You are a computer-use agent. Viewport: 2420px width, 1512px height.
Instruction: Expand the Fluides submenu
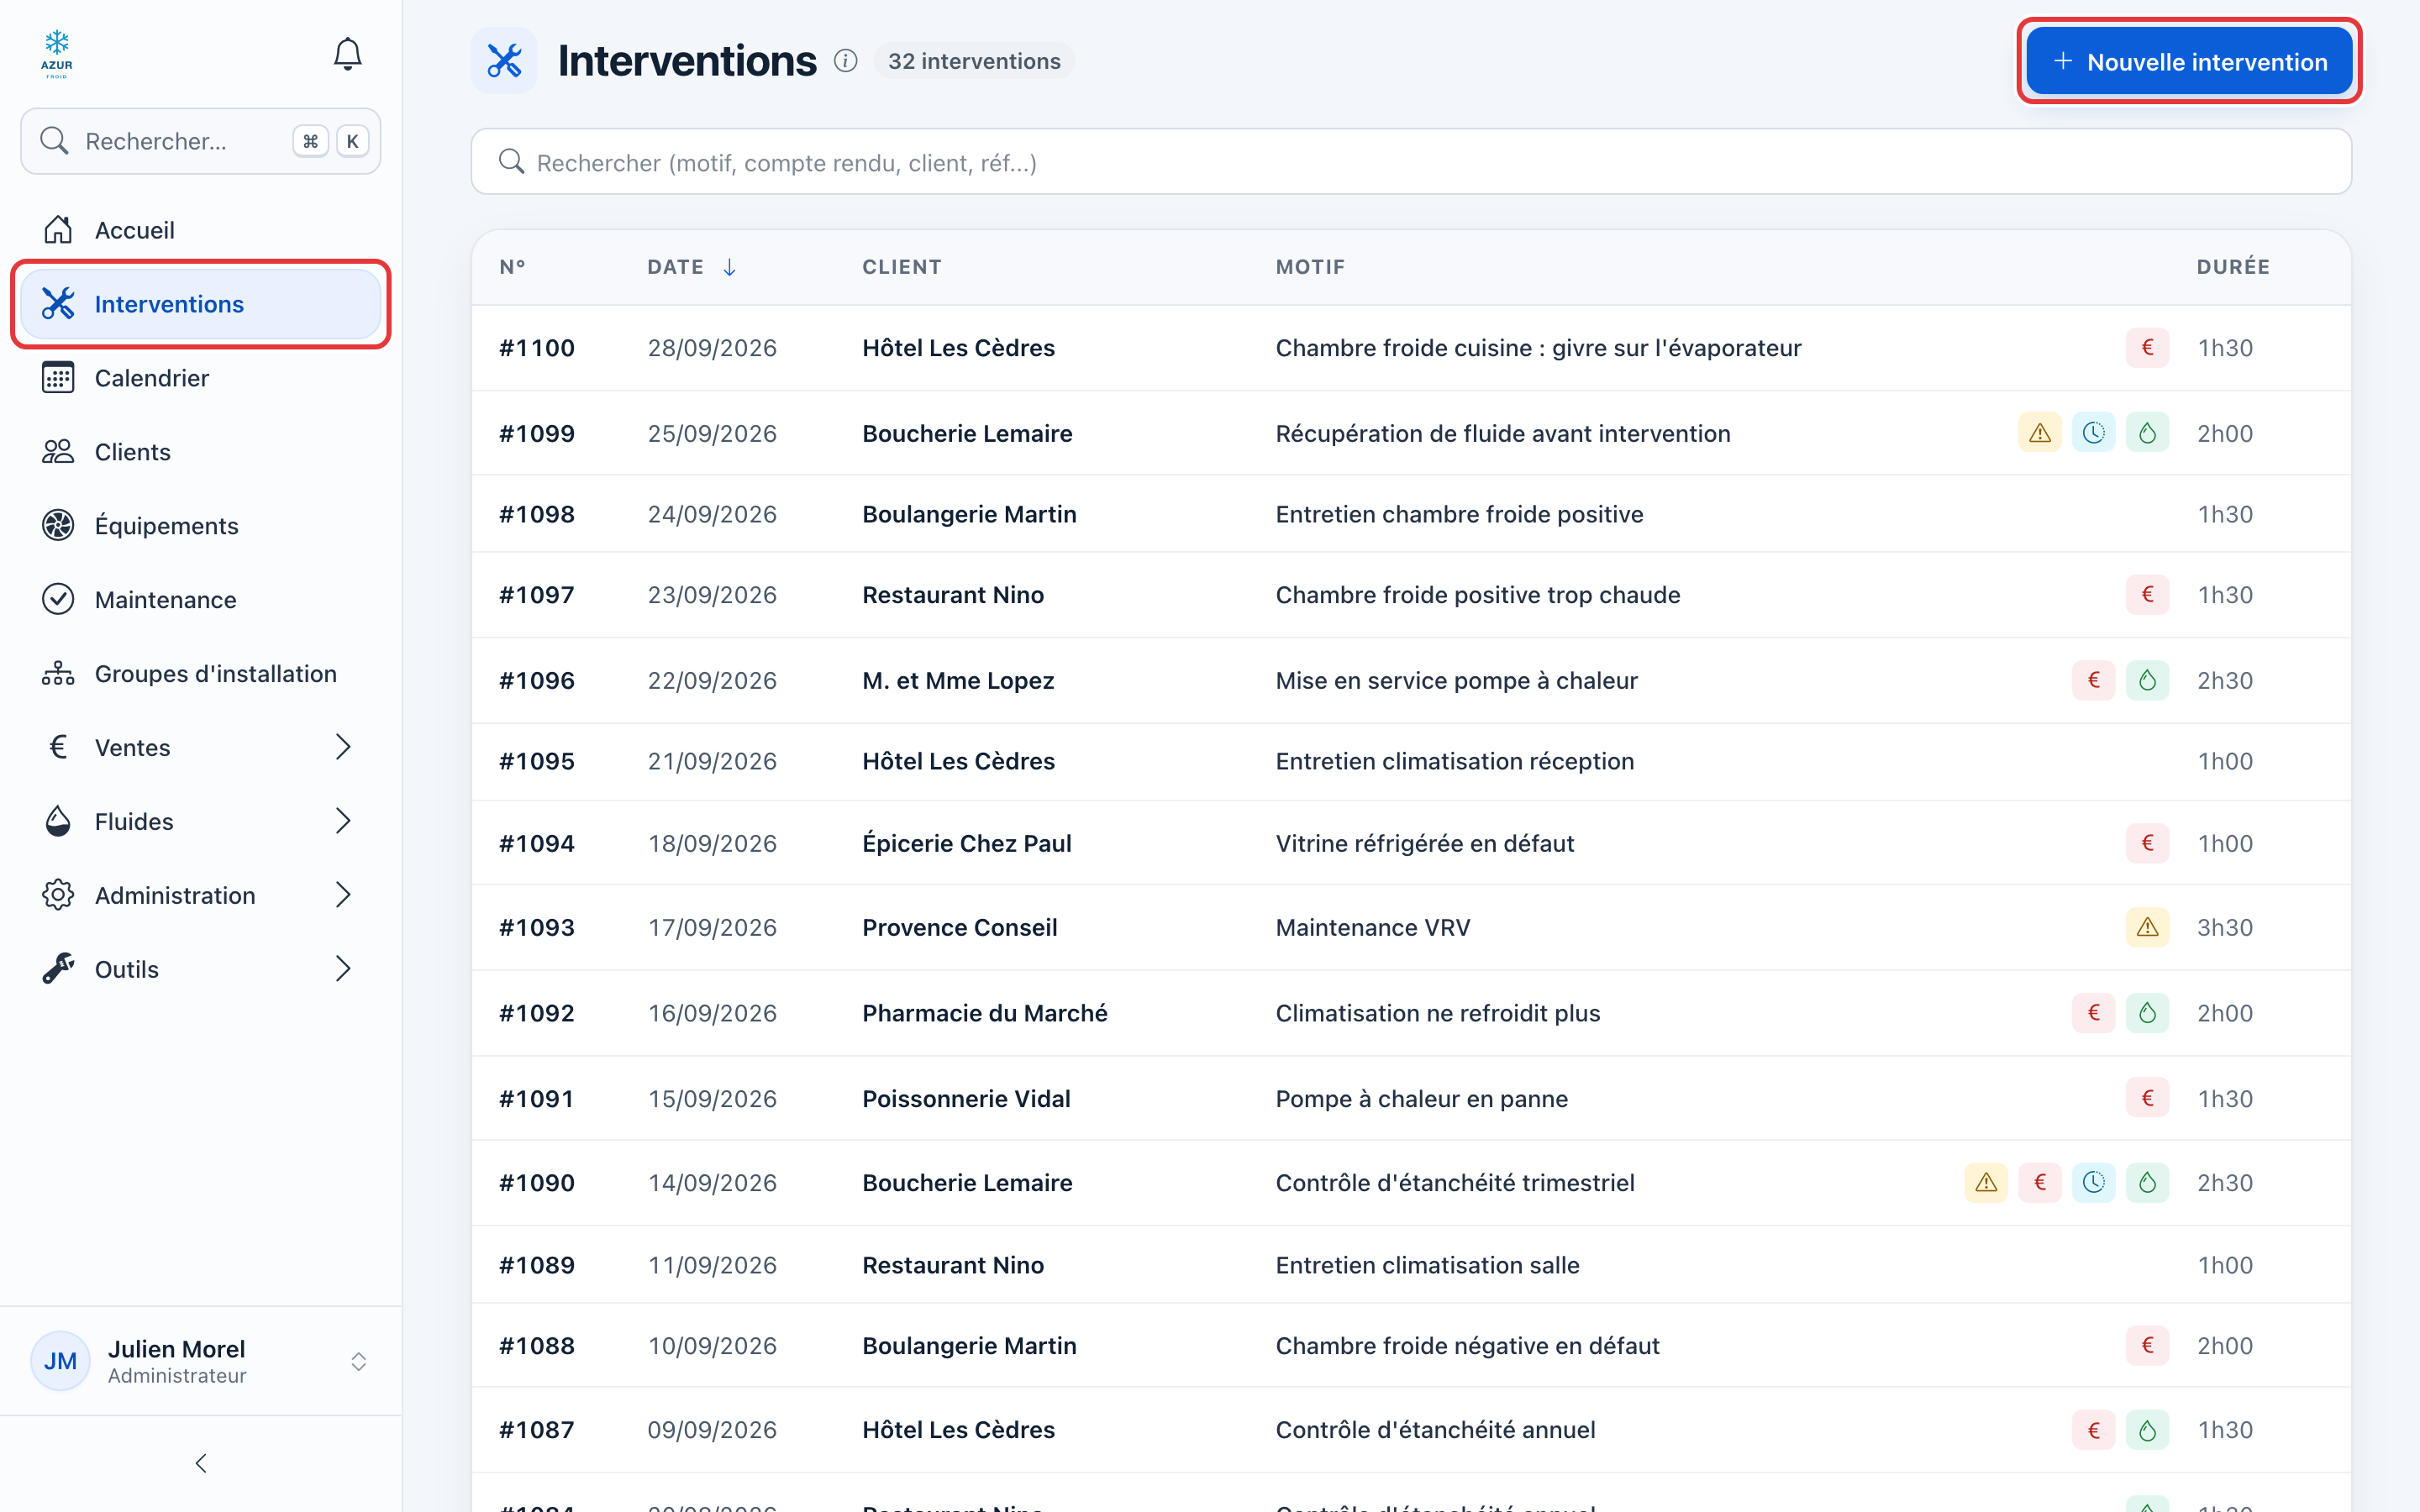(x=343, y=821)
